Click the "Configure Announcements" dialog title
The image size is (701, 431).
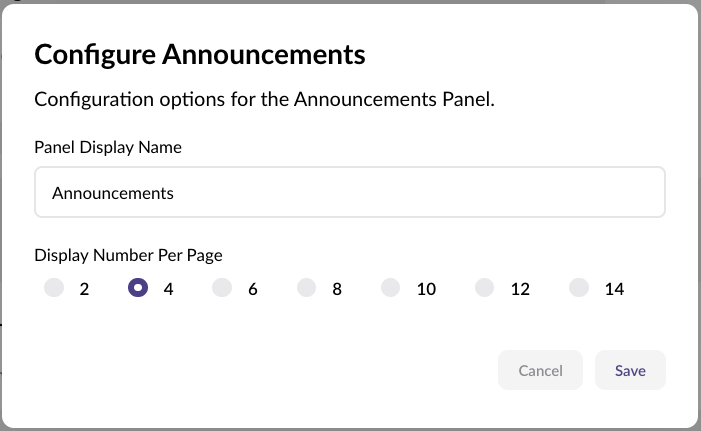click(x=200, y=53)
